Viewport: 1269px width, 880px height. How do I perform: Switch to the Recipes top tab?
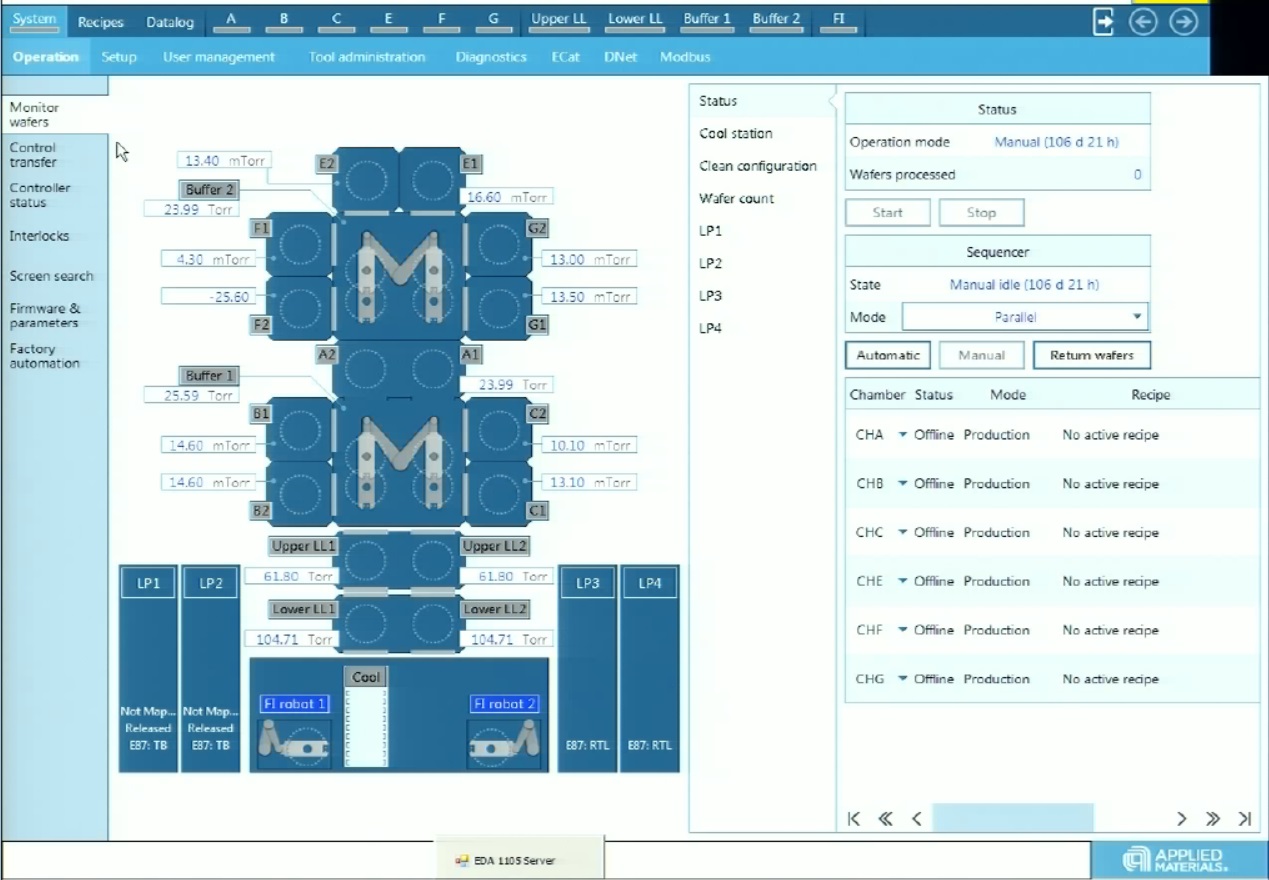point(101,21)
